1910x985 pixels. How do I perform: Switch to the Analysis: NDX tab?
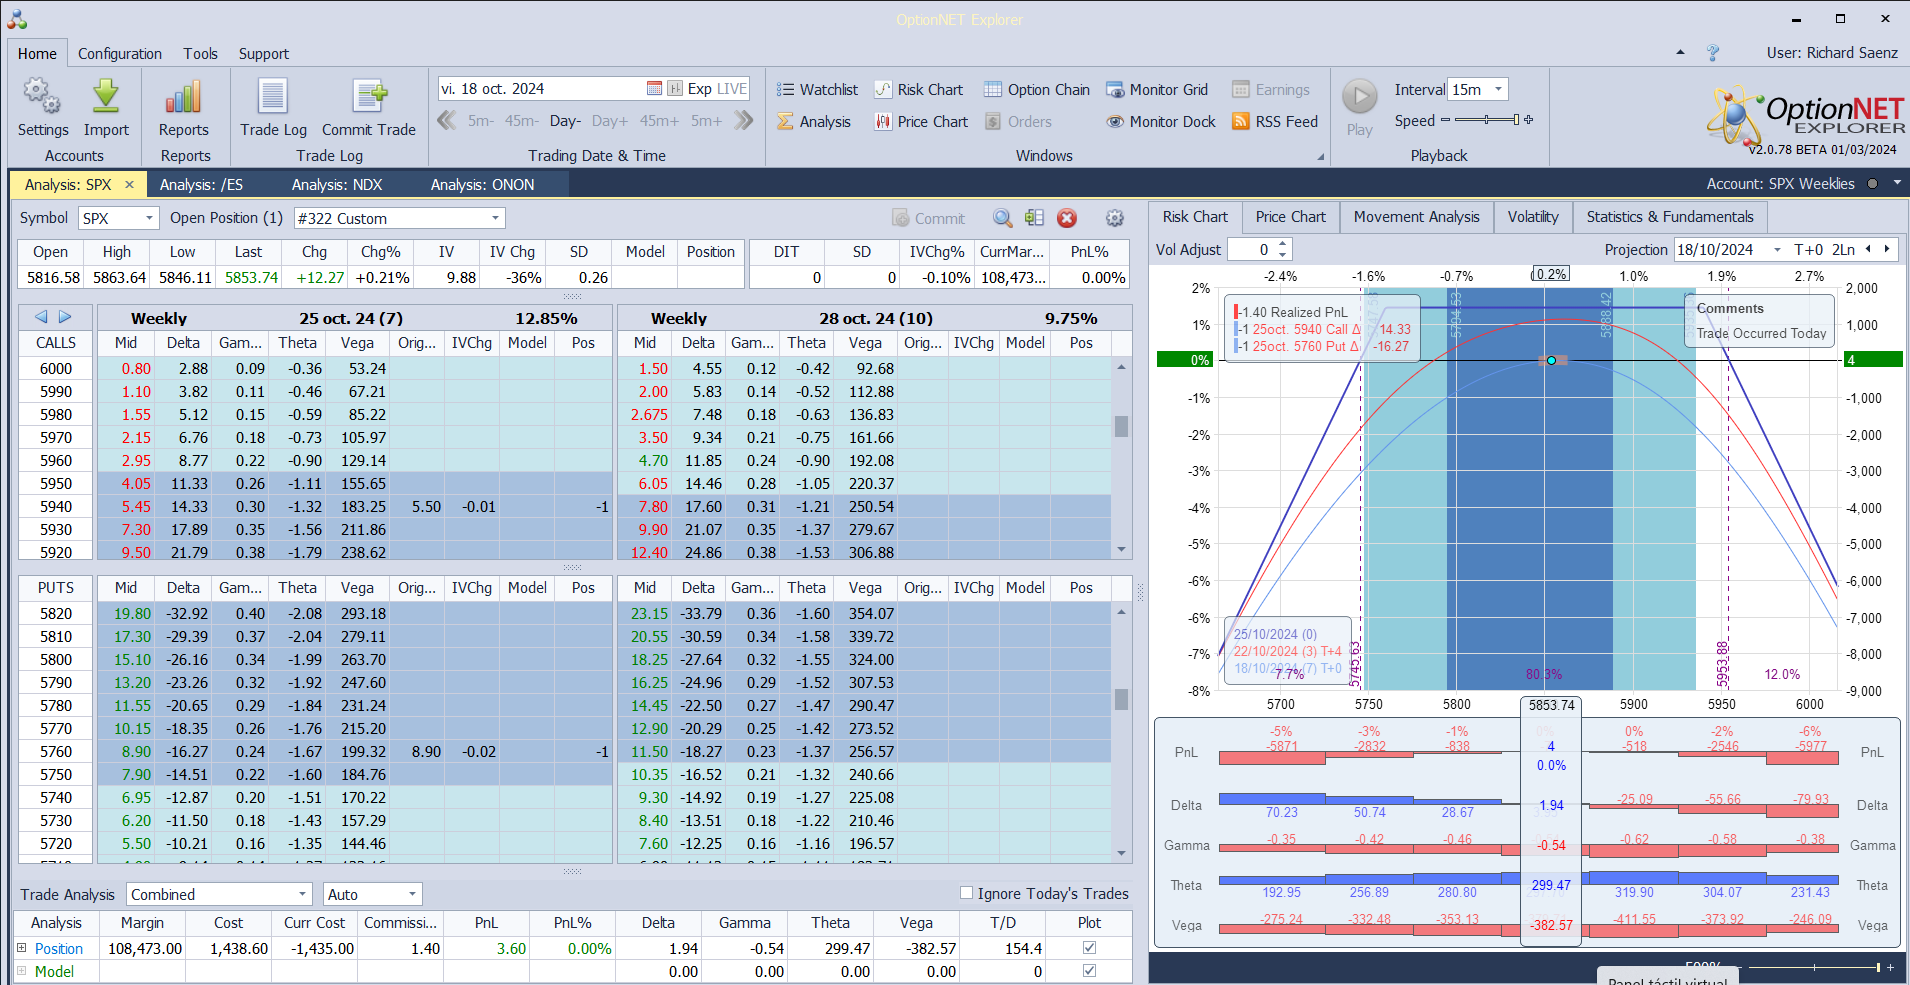tap(337, 185)
